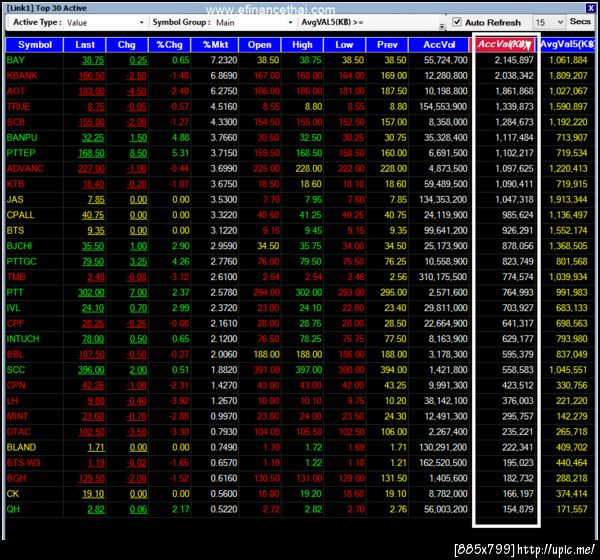The height and width of the screenshot is (560, 600).
Task: Select the BAY symbol row
Action: (300, 60)
